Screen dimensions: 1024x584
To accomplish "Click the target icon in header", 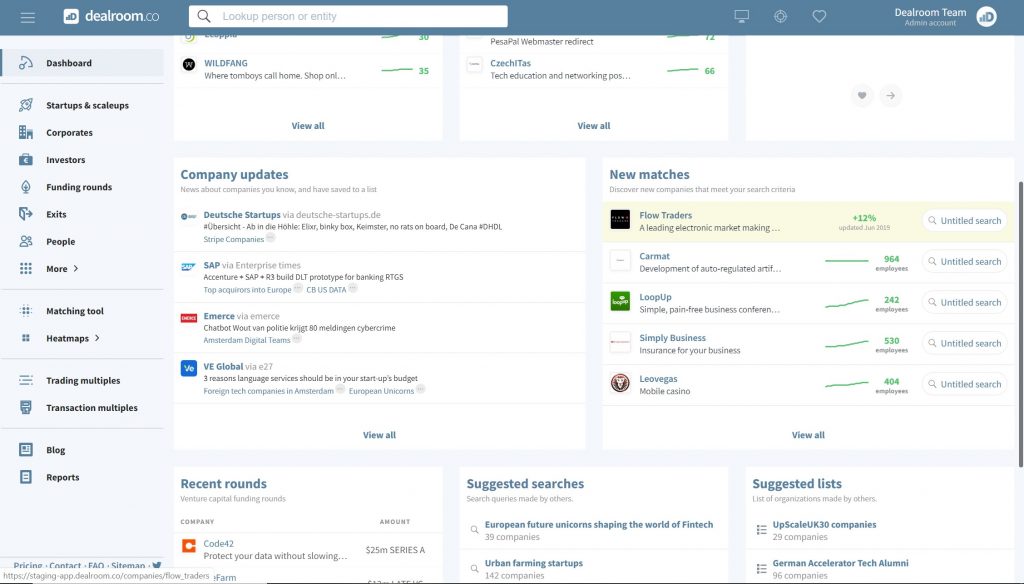I will [780, 17].
